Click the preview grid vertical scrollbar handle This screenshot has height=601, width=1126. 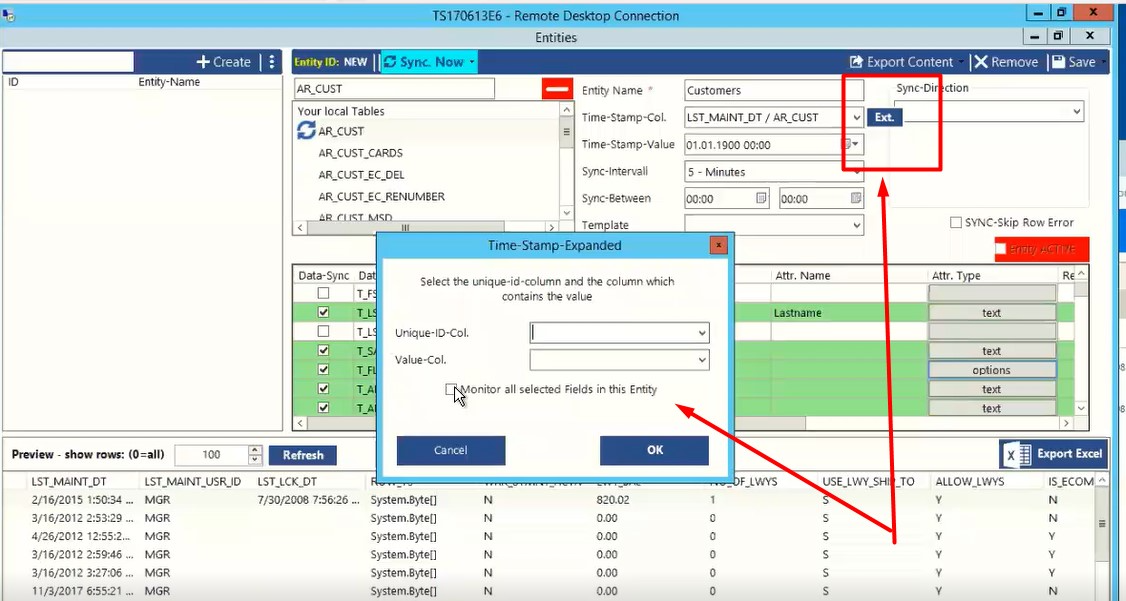tap(1102, 524)
